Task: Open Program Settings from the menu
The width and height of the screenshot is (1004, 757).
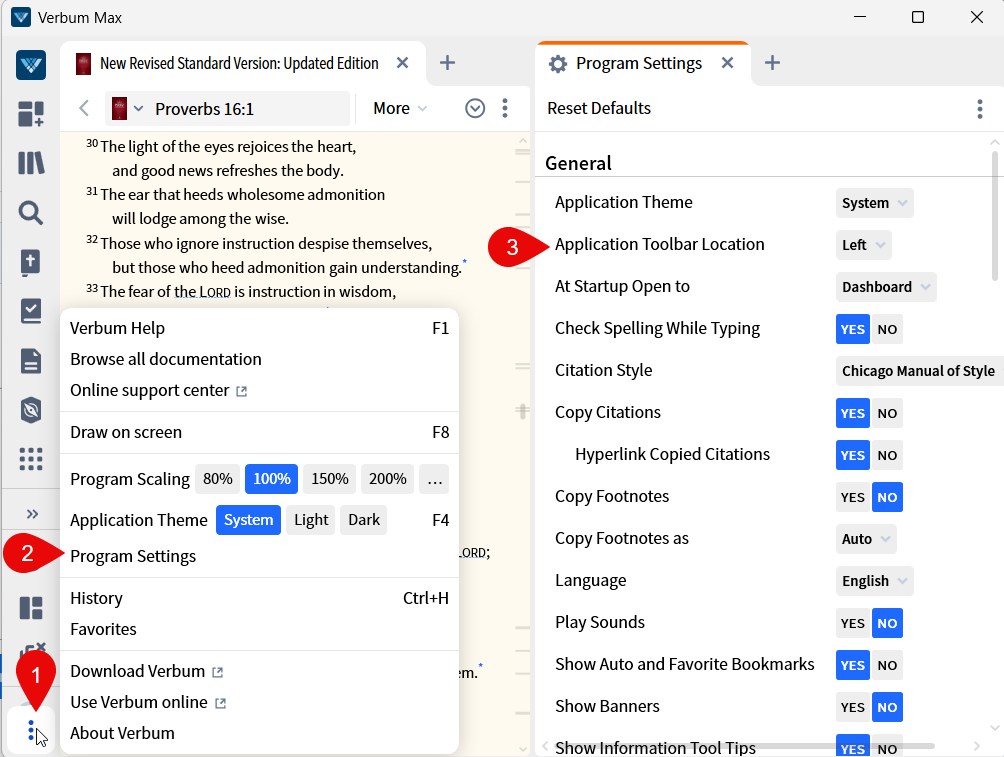Action: pos(259,557)
